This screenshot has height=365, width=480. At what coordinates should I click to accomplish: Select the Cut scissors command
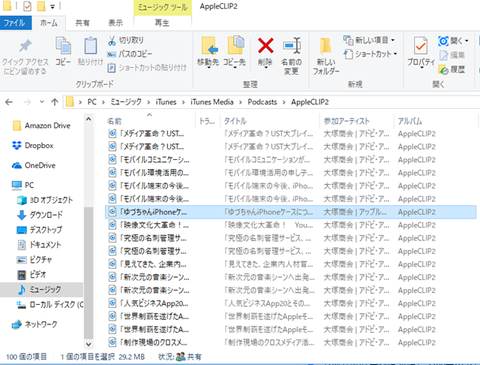(x=125, y=40)
